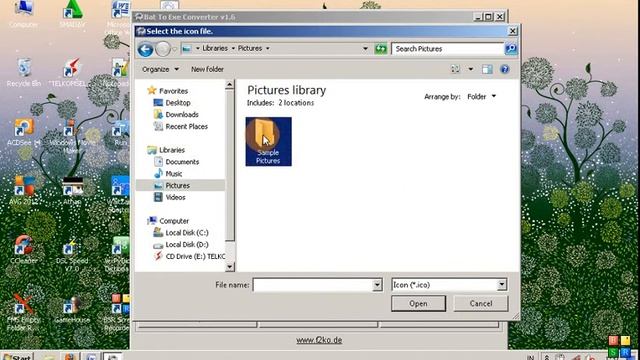Screen dimensions: 640x360
Task: Click the library icon in the address bar
Action: (187, 49)
